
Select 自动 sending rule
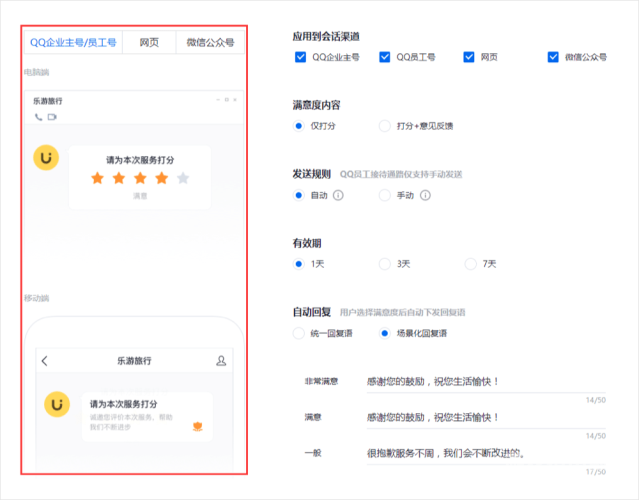(299, 195)
